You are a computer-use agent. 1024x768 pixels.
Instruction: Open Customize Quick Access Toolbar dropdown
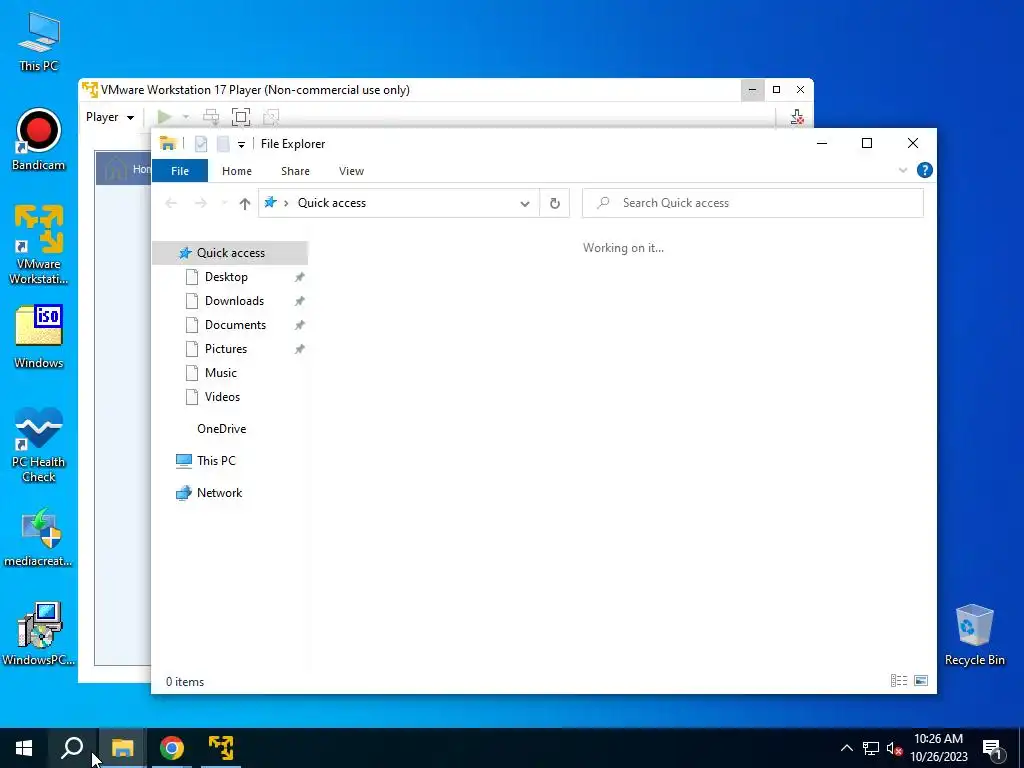(241, 144)
